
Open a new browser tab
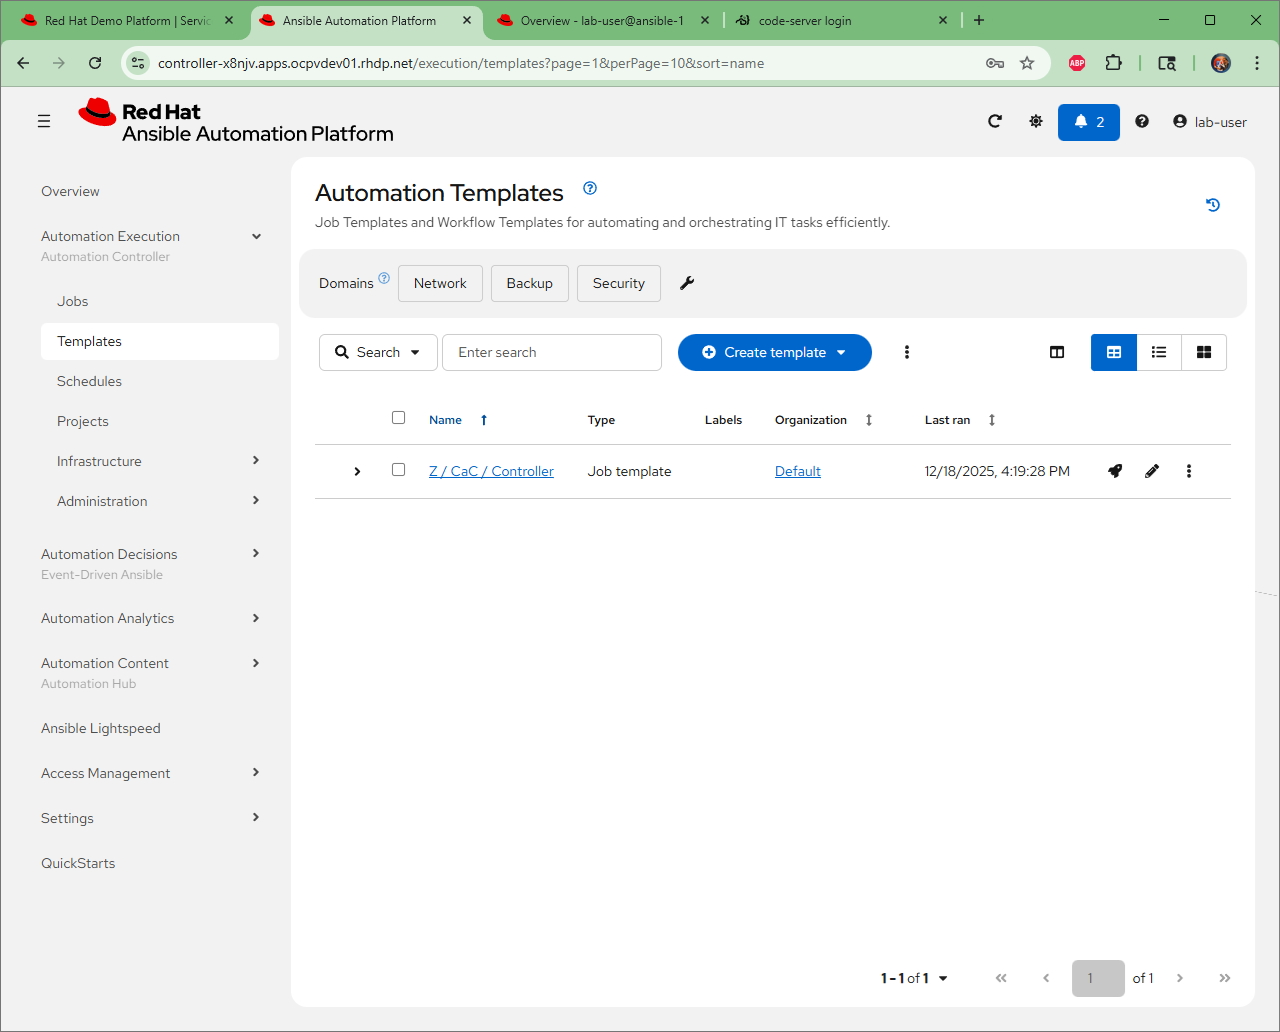(x=979, y=20)
